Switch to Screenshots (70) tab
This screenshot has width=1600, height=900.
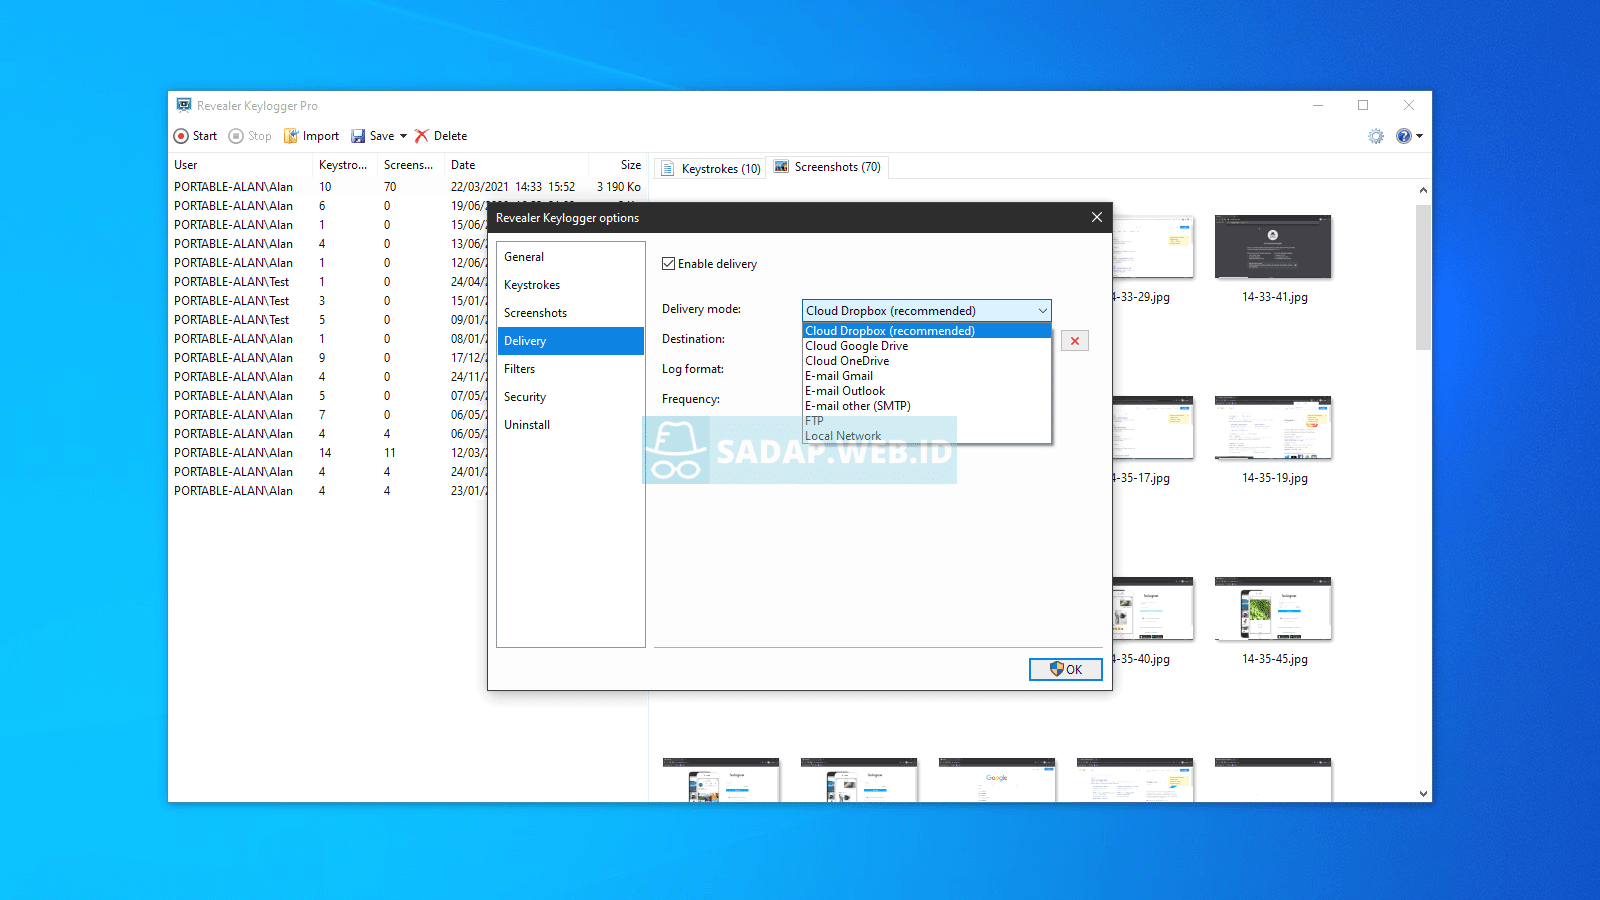(828, 167)
